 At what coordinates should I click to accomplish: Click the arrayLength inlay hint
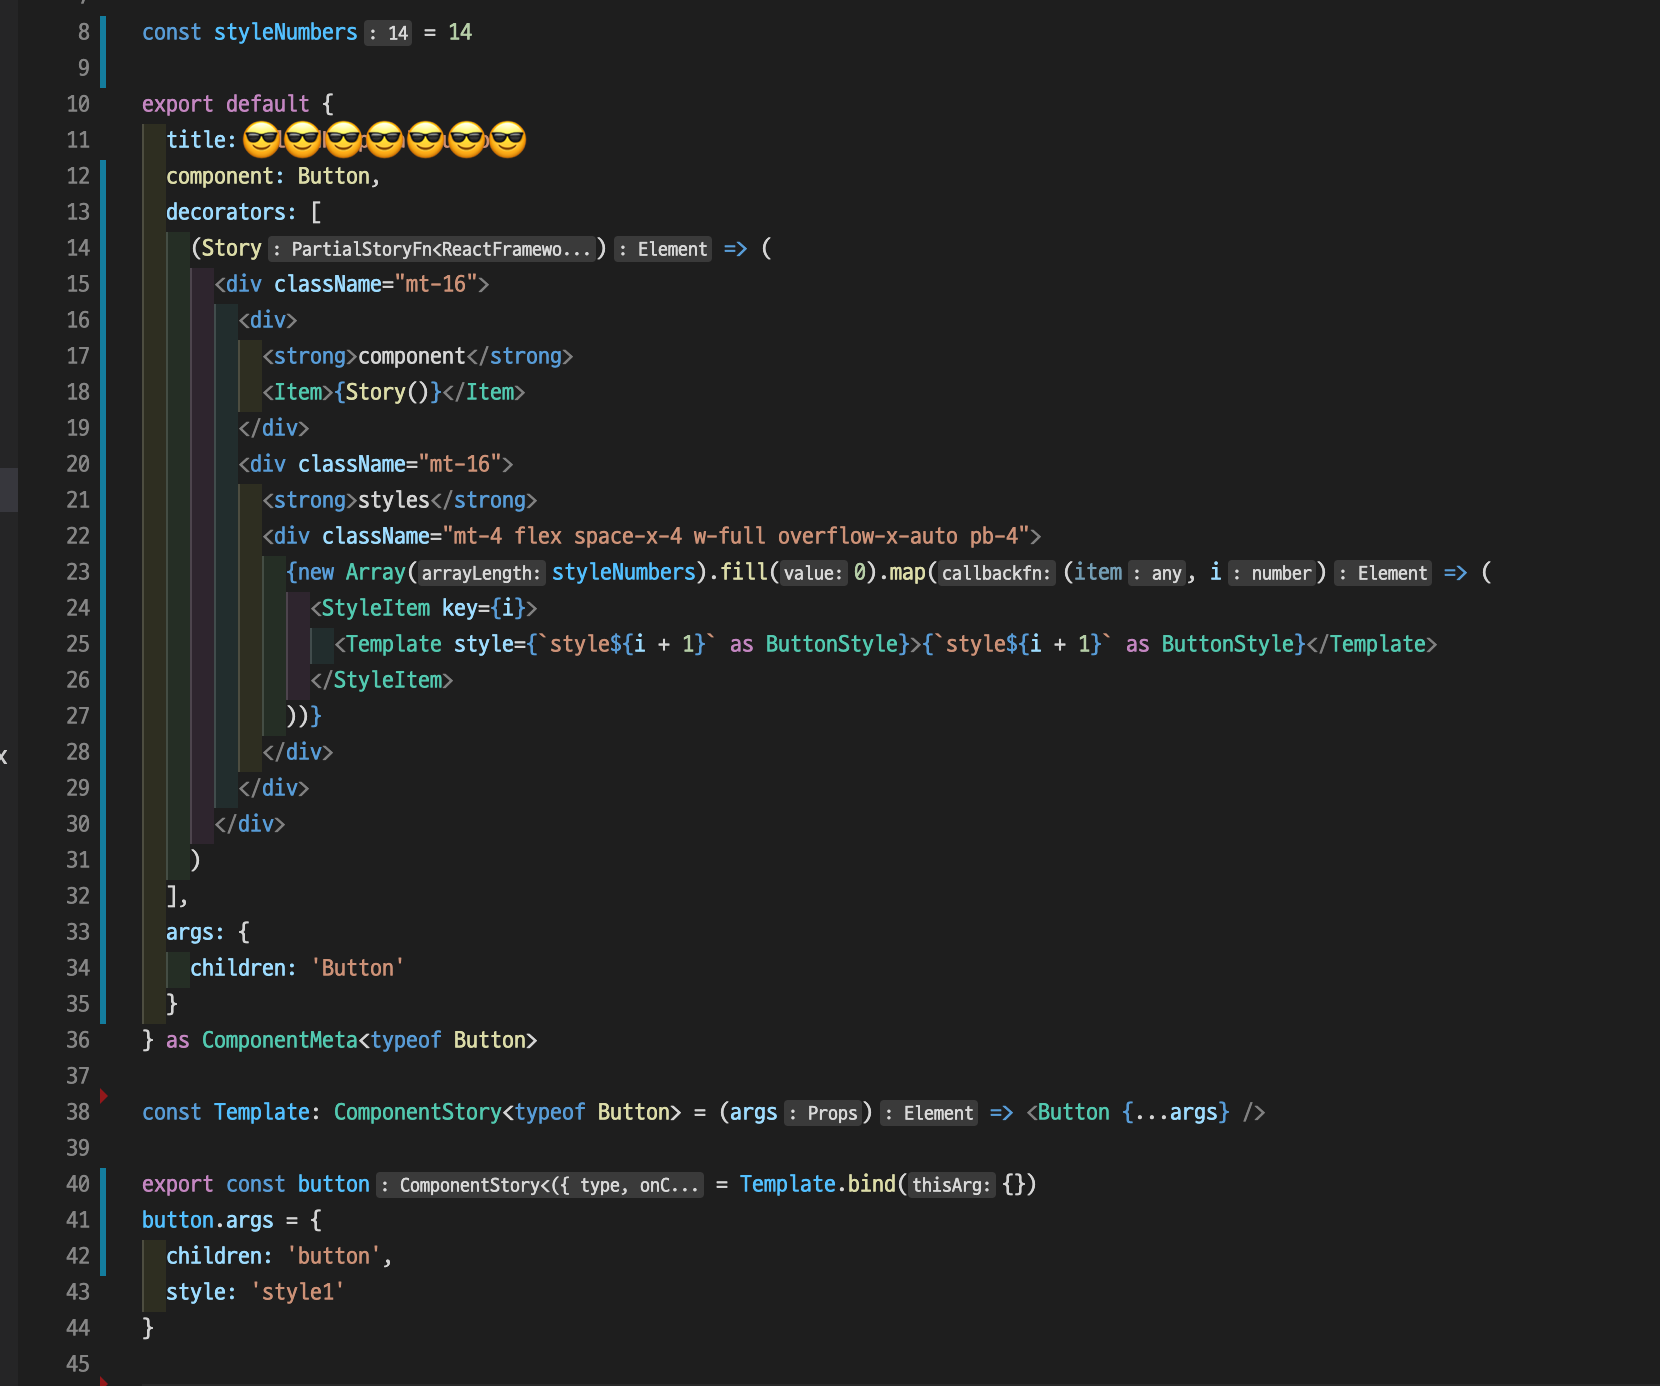click(x=481, y=573)
